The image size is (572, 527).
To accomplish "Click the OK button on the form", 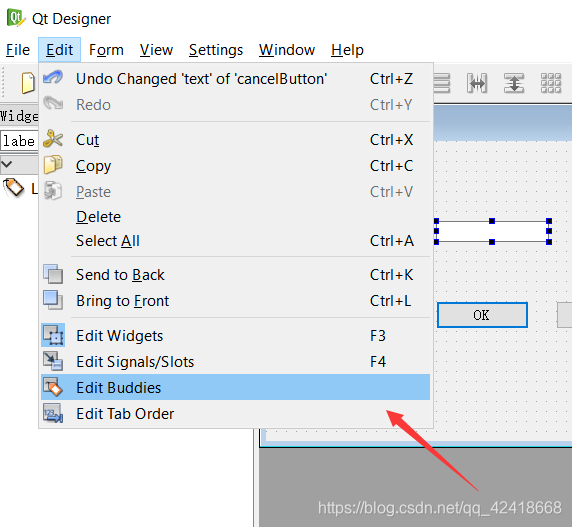I will click(482, 315).
